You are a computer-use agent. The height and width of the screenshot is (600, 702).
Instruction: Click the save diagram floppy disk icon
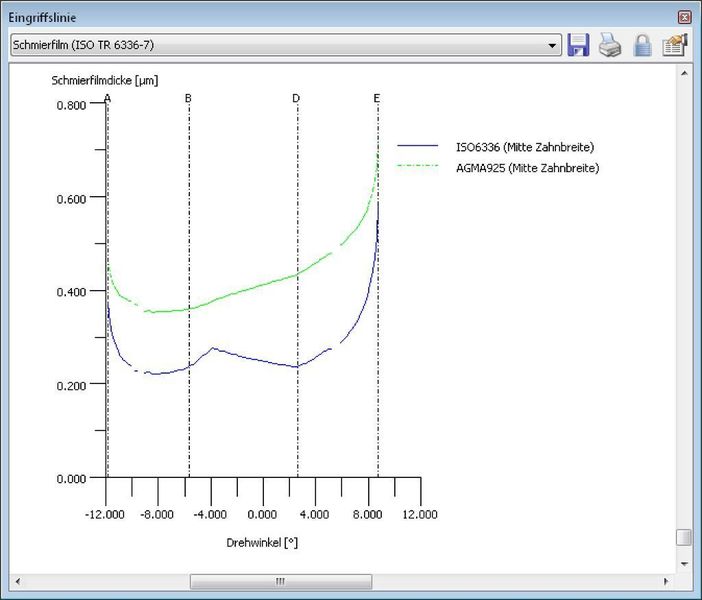[578, 45]
